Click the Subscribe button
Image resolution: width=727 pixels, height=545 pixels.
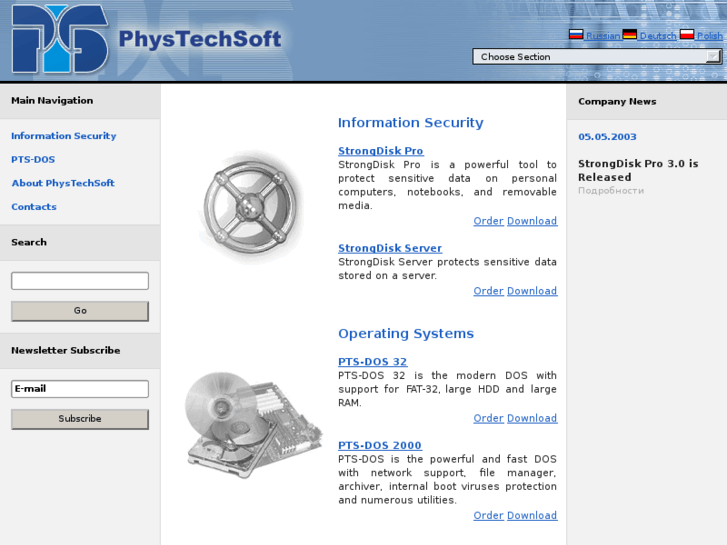[x=80, y=419]
